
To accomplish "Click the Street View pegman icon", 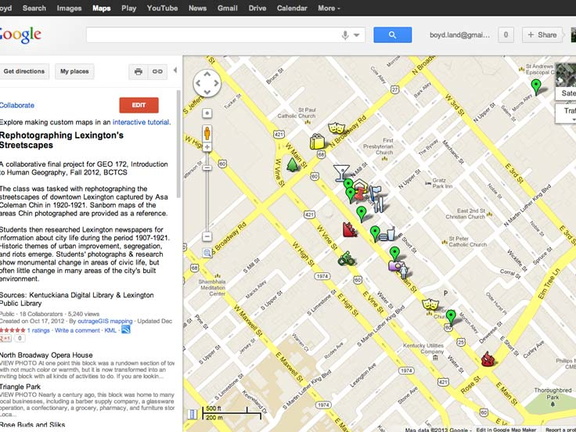I will click(x=207, y=133).
